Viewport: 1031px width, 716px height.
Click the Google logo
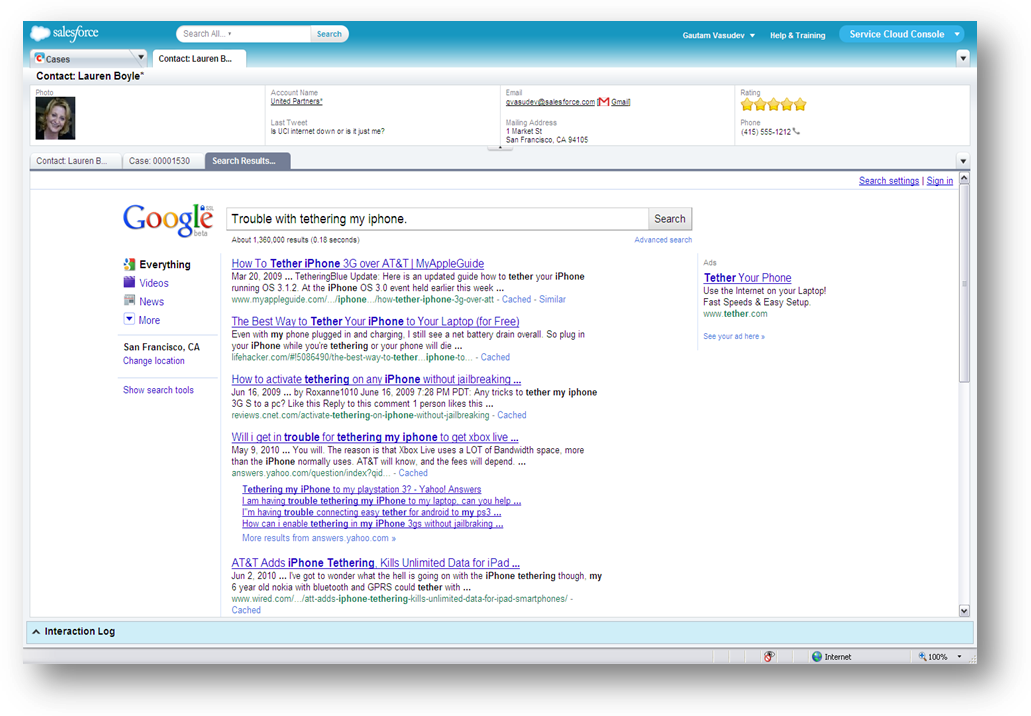(x=167, y=220)
